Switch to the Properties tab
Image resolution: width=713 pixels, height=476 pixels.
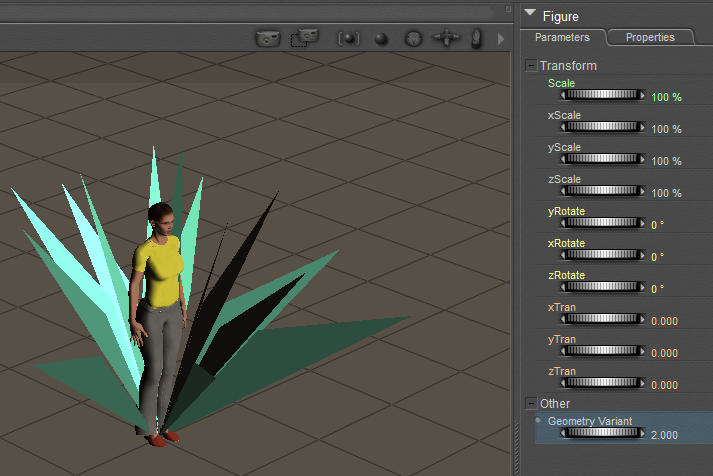(650, 37)
